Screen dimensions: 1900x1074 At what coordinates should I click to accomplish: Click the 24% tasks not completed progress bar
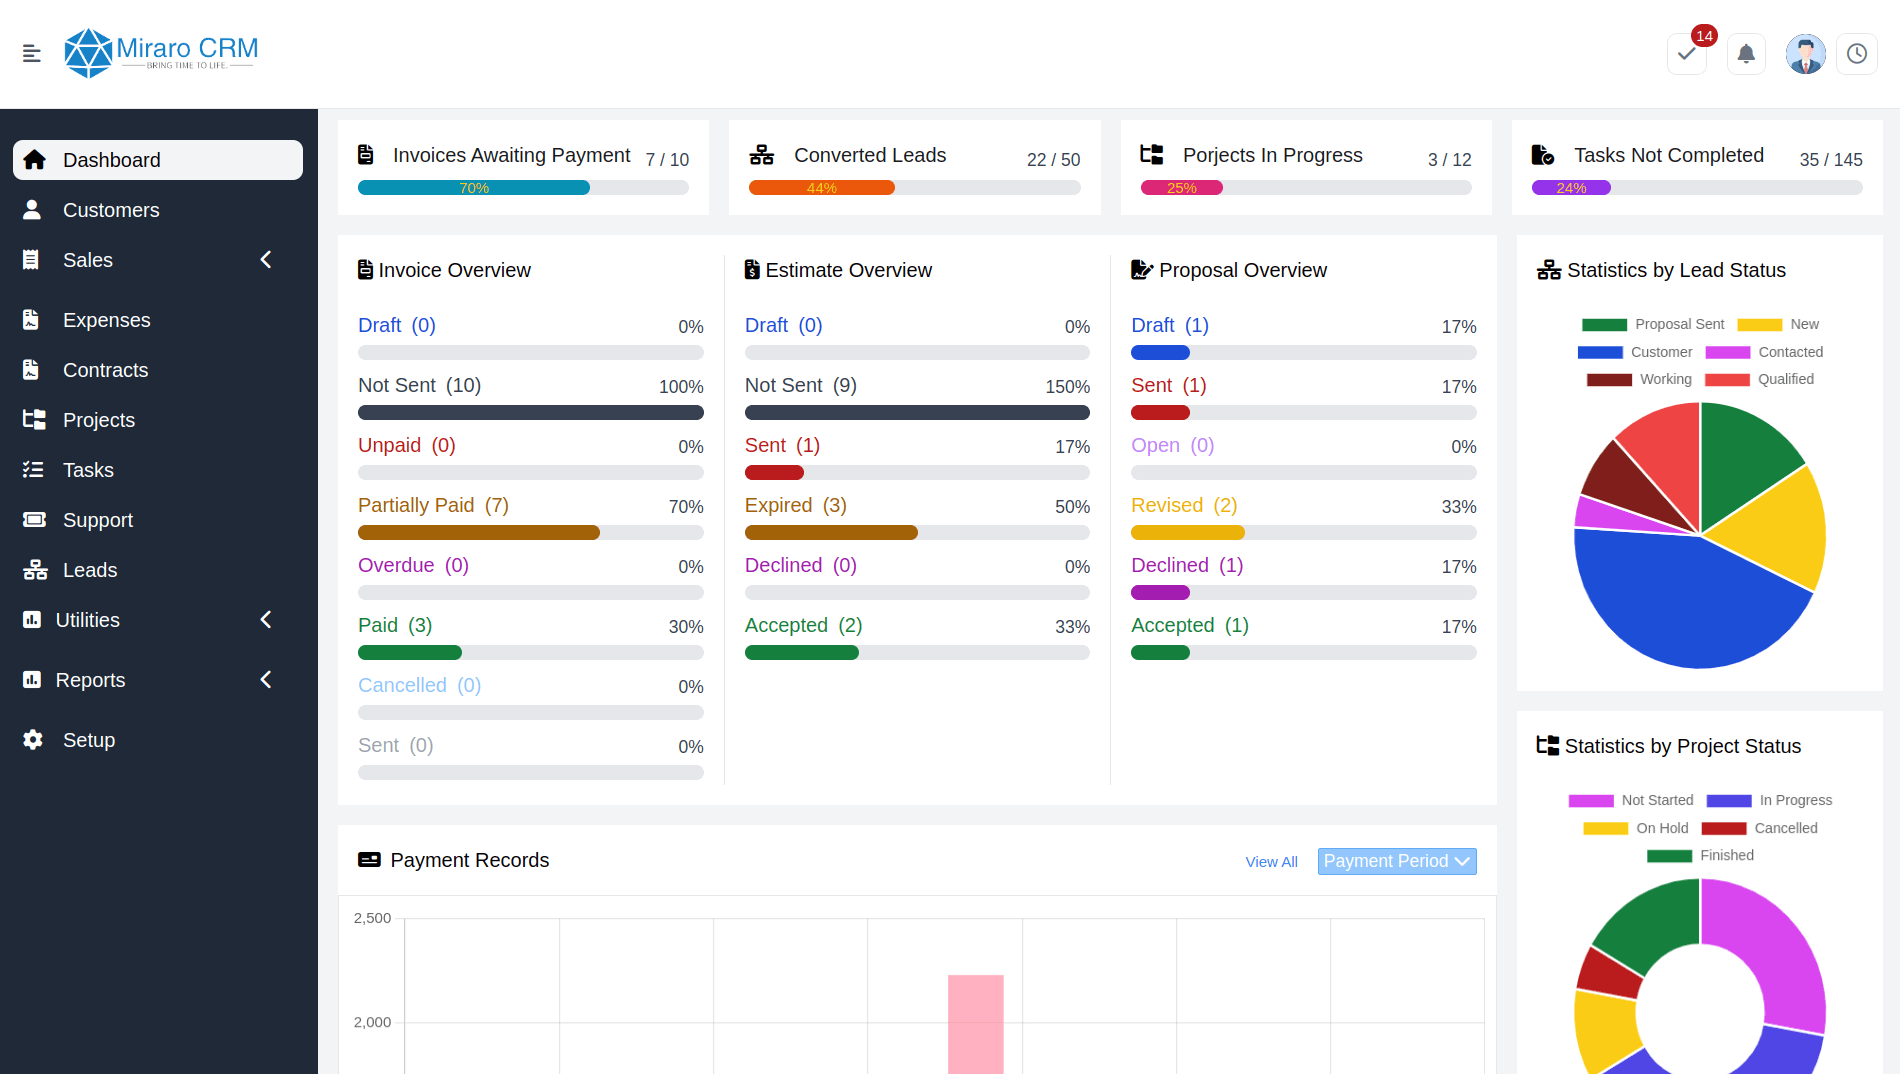tap(1571, 187)
